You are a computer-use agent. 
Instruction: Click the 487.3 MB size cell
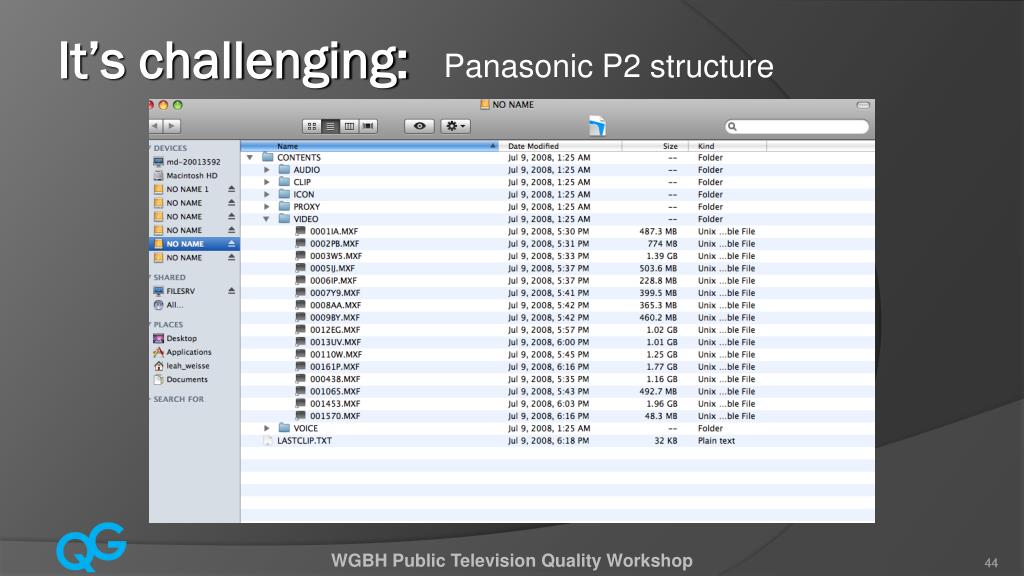(x=658, y=231)
